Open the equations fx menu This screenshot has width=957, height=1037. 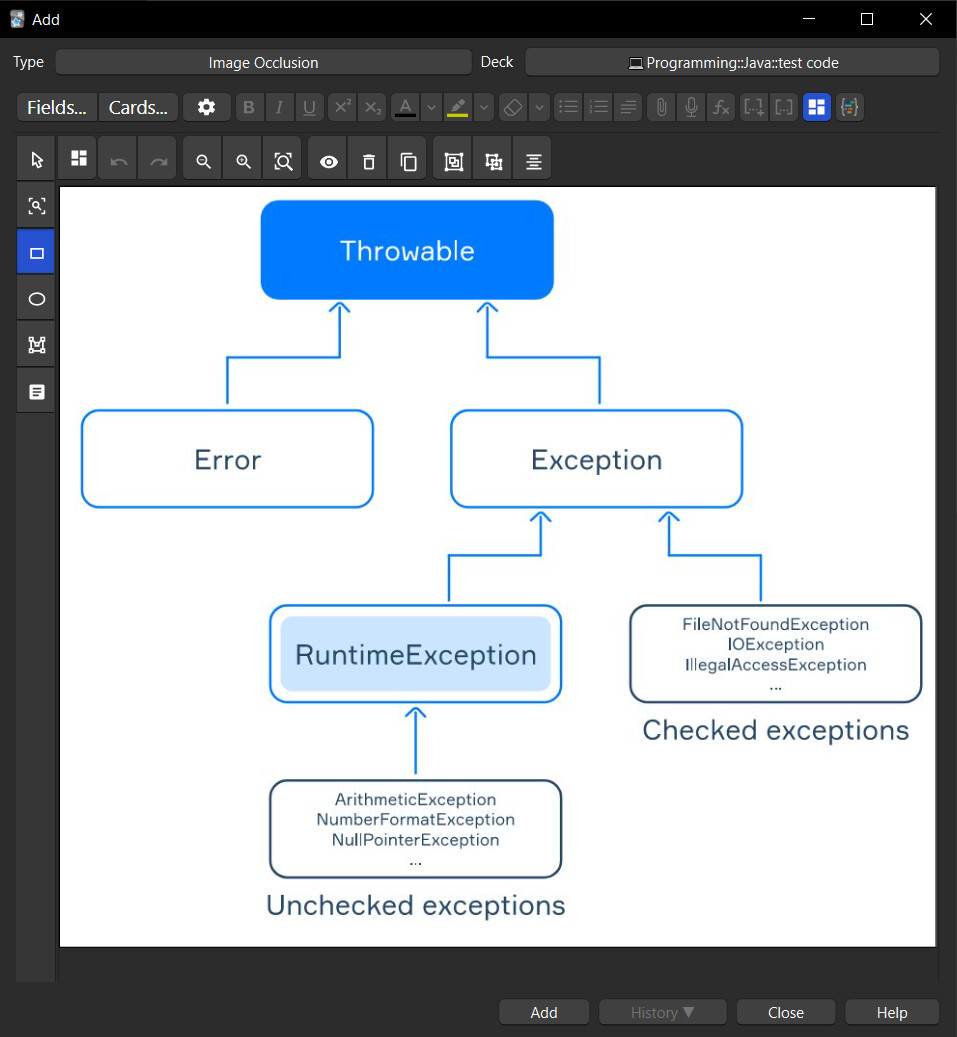[721, 107]
